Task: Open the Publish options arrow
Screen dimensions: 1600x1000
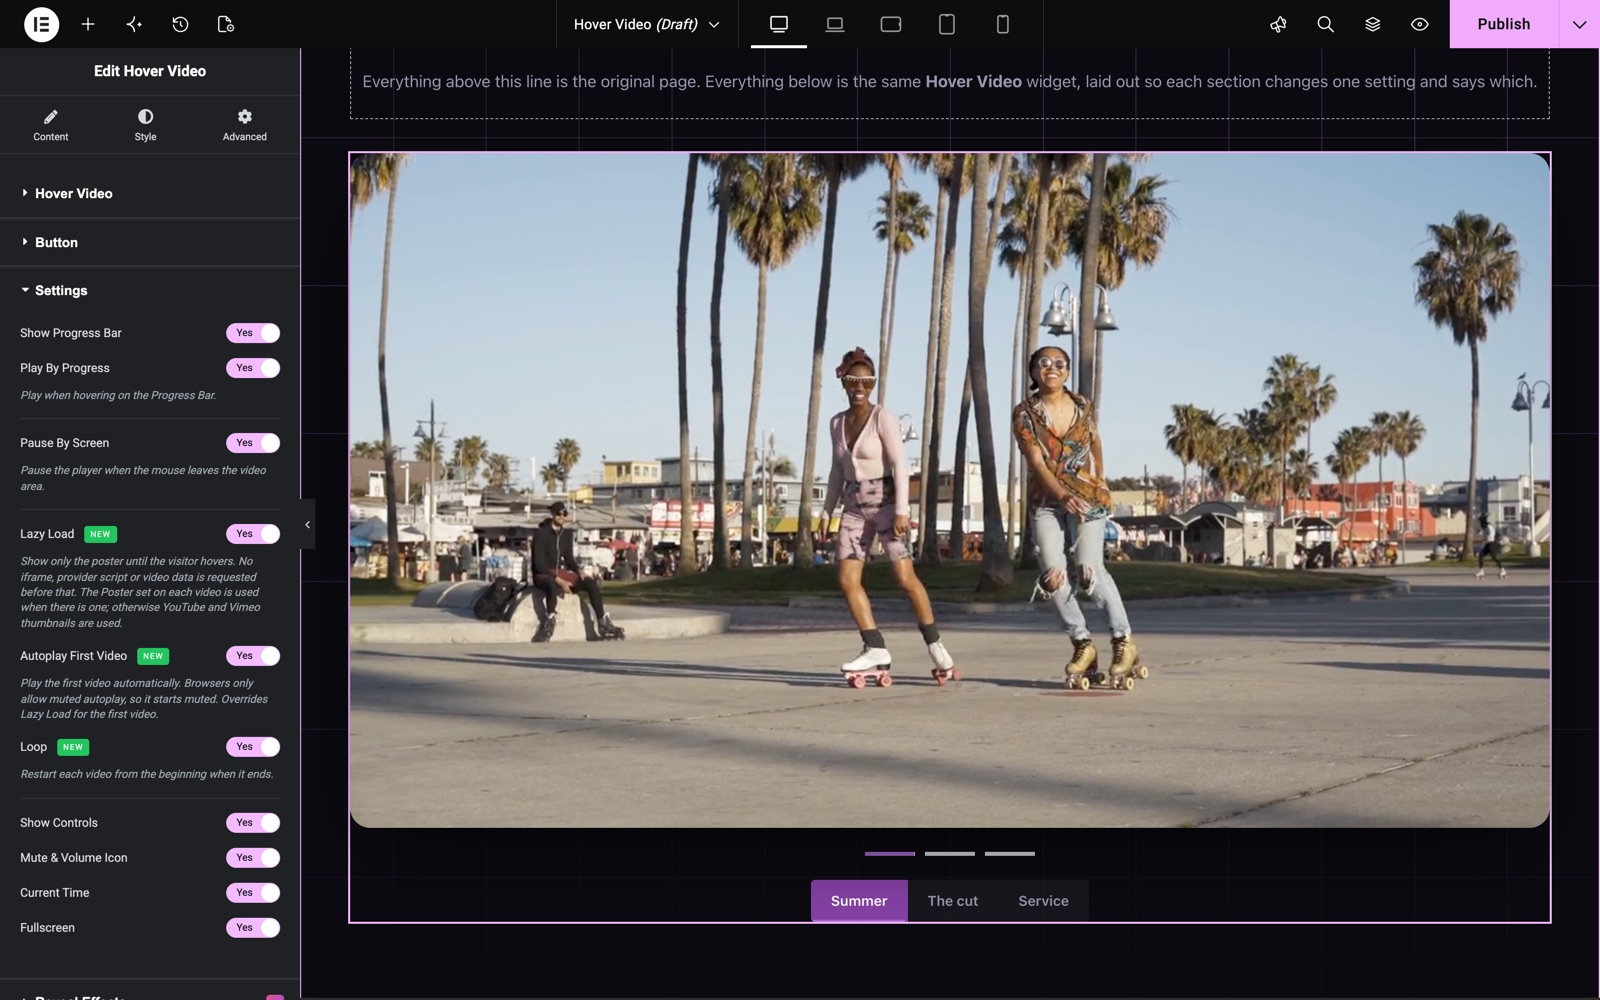Action: point(1579,24)
